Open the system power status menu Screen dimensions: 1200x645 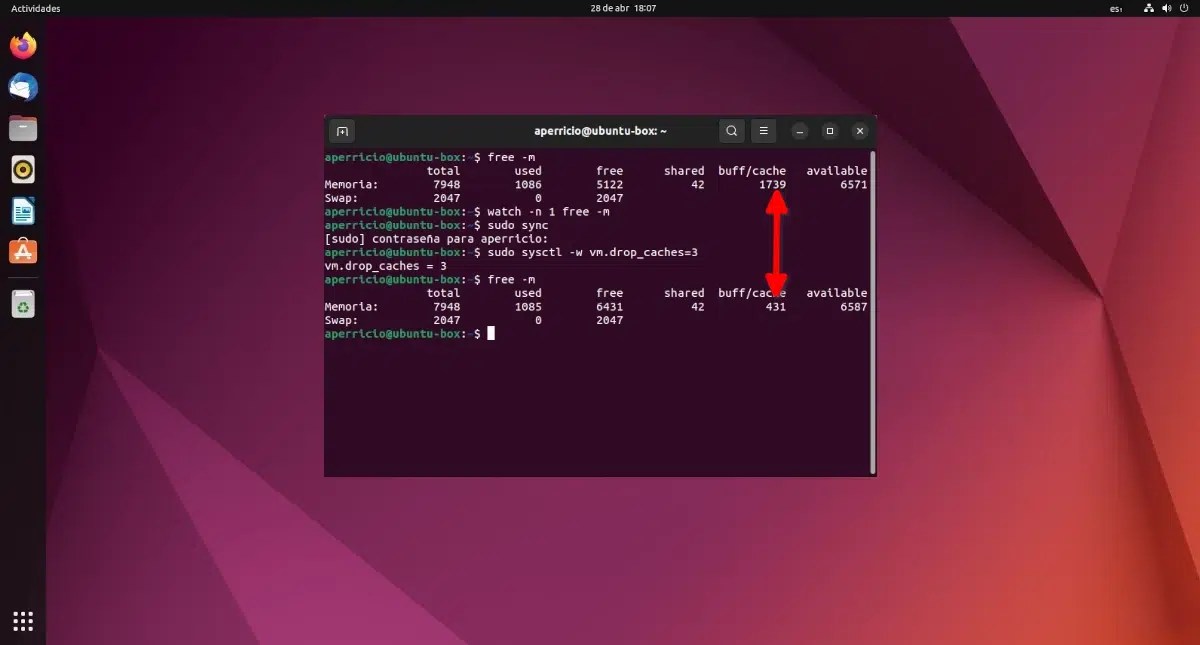tap(1183, 8)
